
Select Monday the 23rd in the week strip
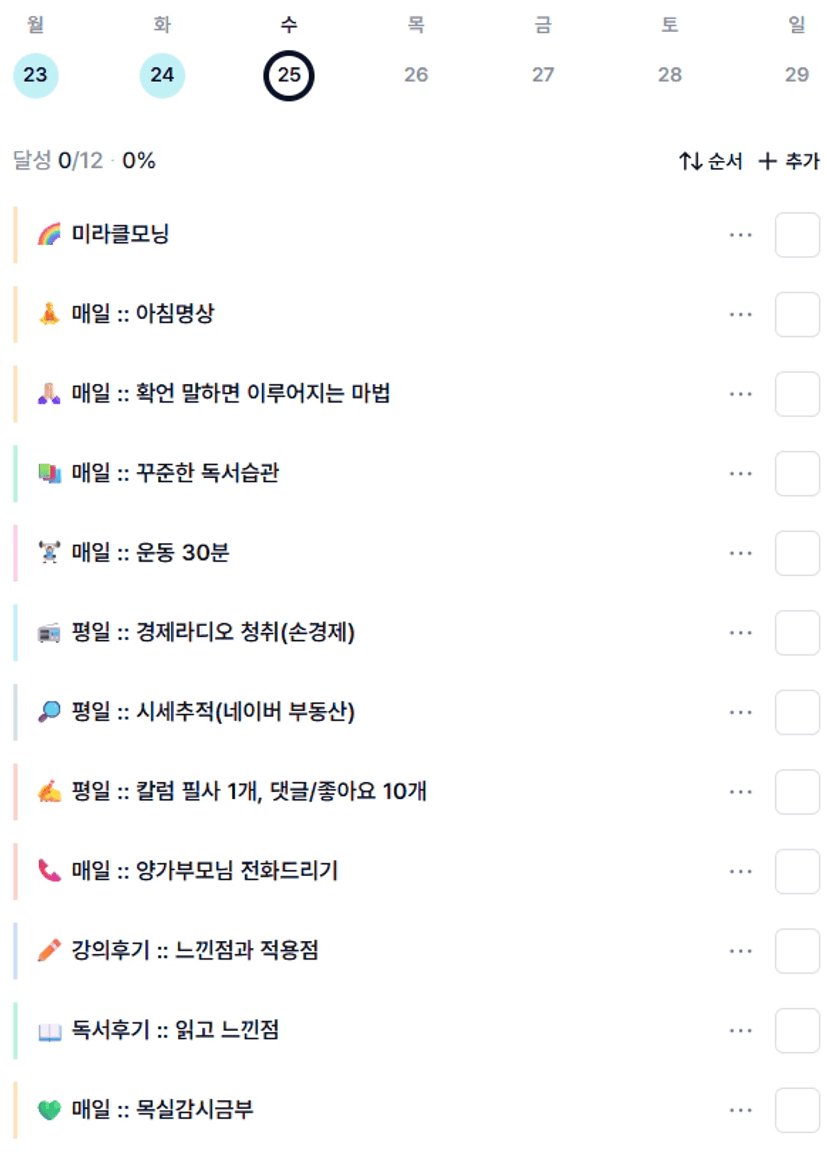(36, 75)
